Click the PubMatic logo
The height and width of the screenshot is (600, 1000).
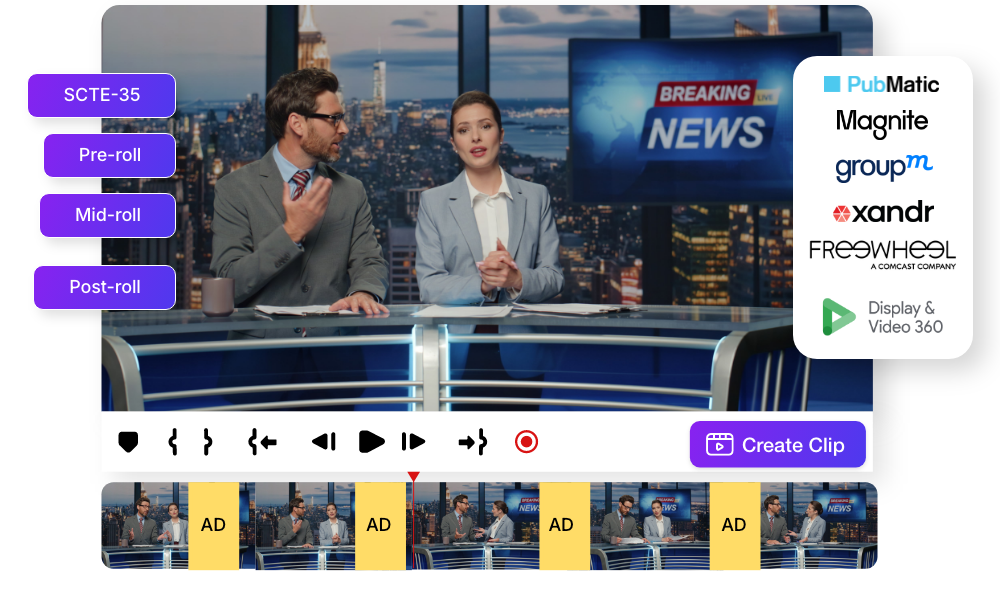(x=882, y=84)
